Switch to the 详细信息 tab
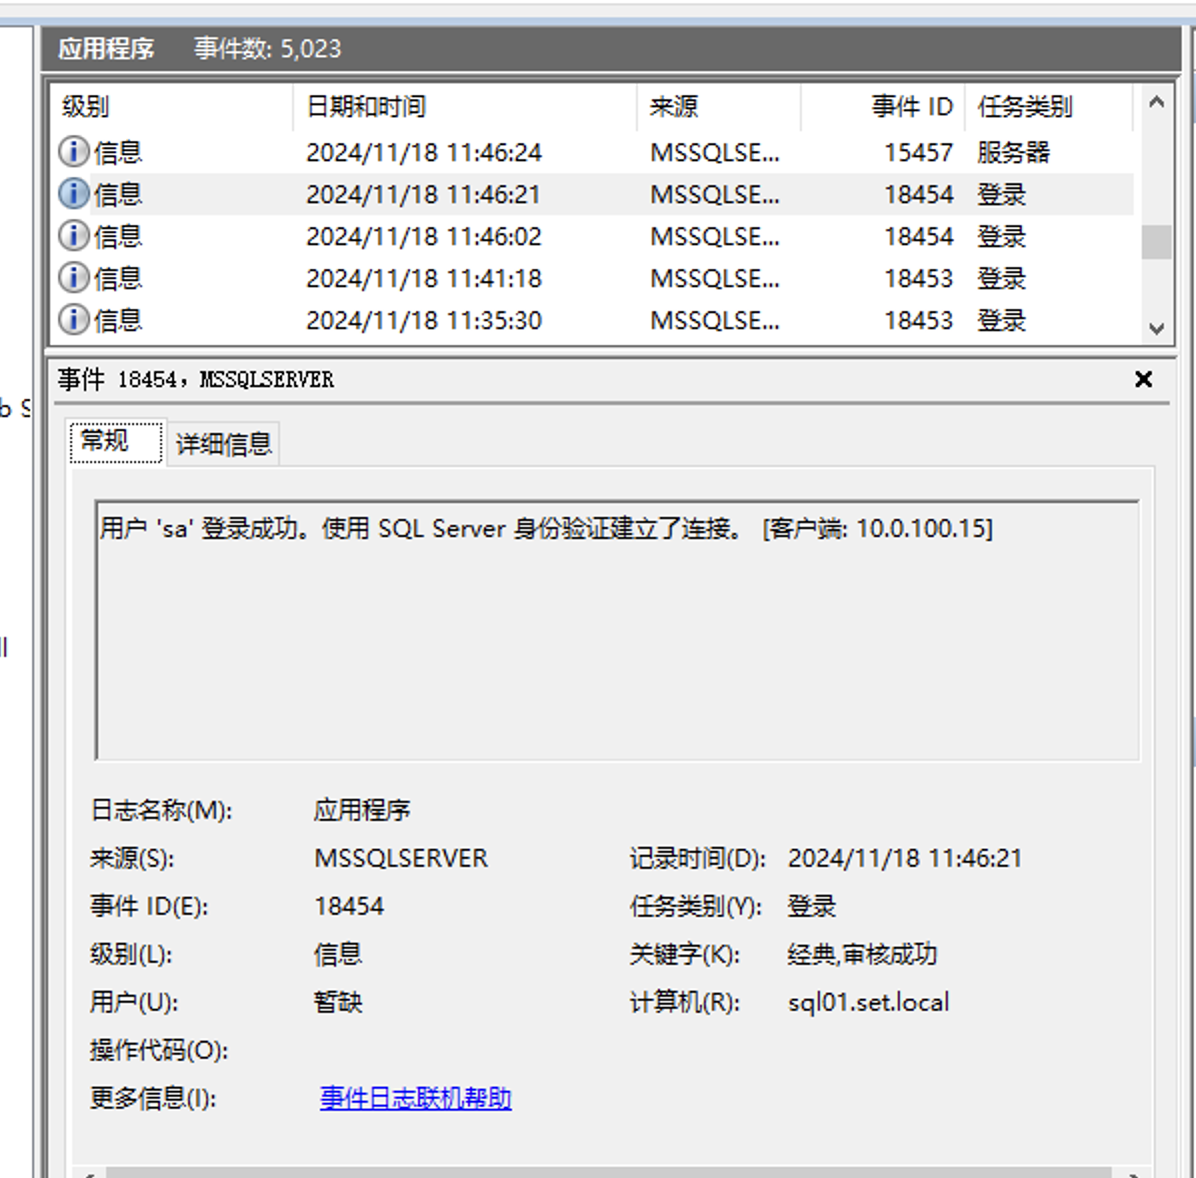Screen dimensions: 1196x1178 coord(224,443)
